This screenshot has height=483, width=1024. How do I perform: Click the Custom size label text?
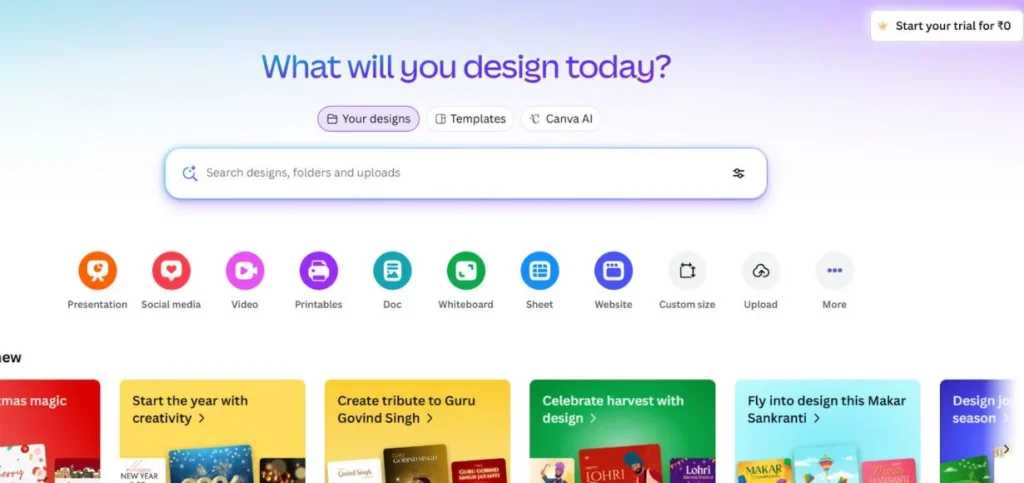pos(687,304)
